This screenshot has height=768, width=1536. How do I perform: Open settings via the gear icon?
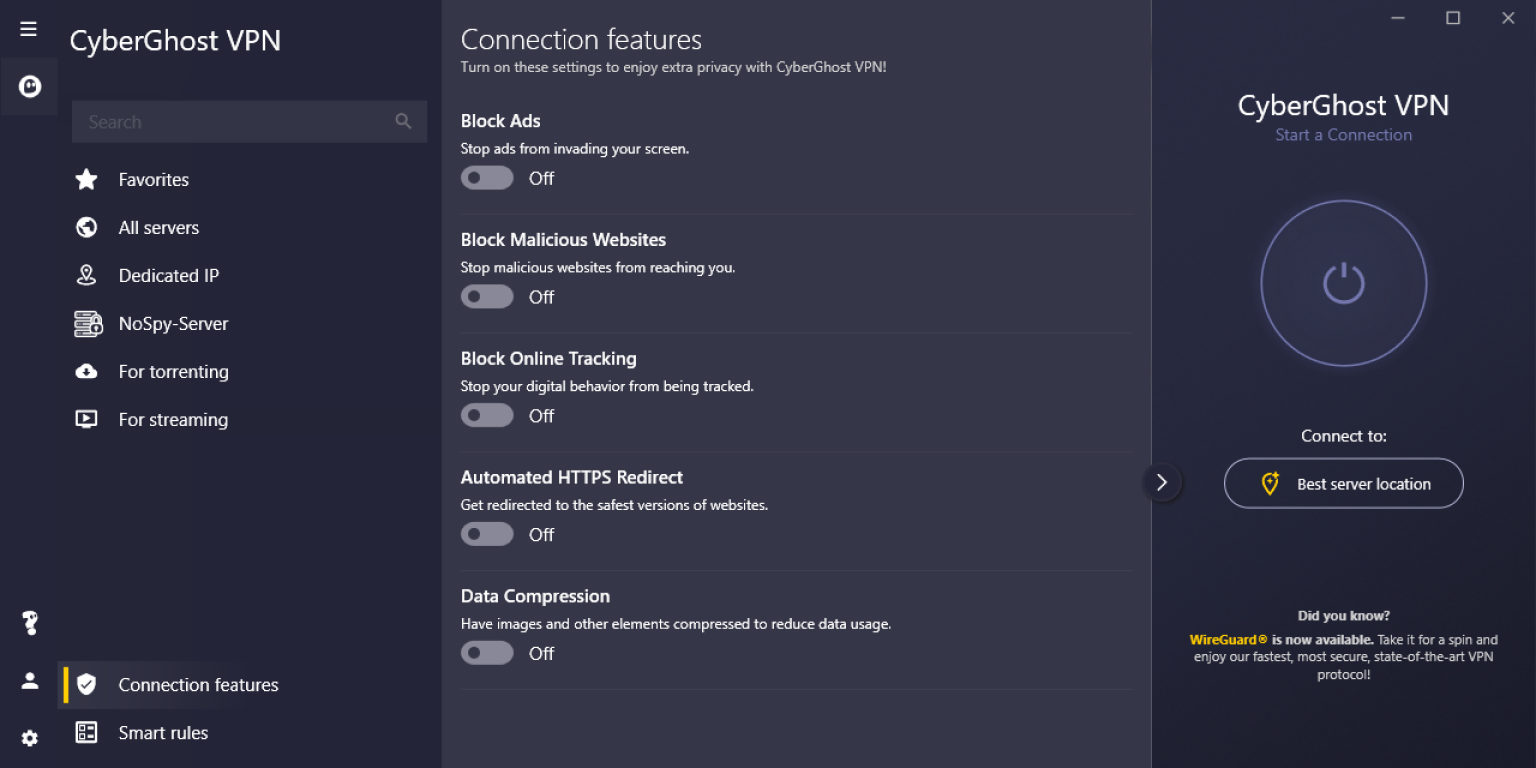(29, 738)
